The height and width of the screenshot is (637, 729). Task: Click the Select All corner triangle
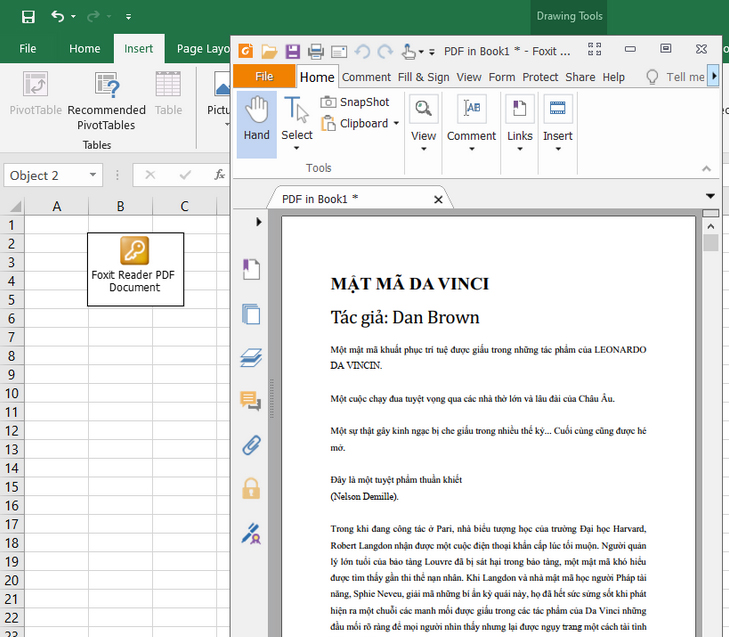click(15, 206)
